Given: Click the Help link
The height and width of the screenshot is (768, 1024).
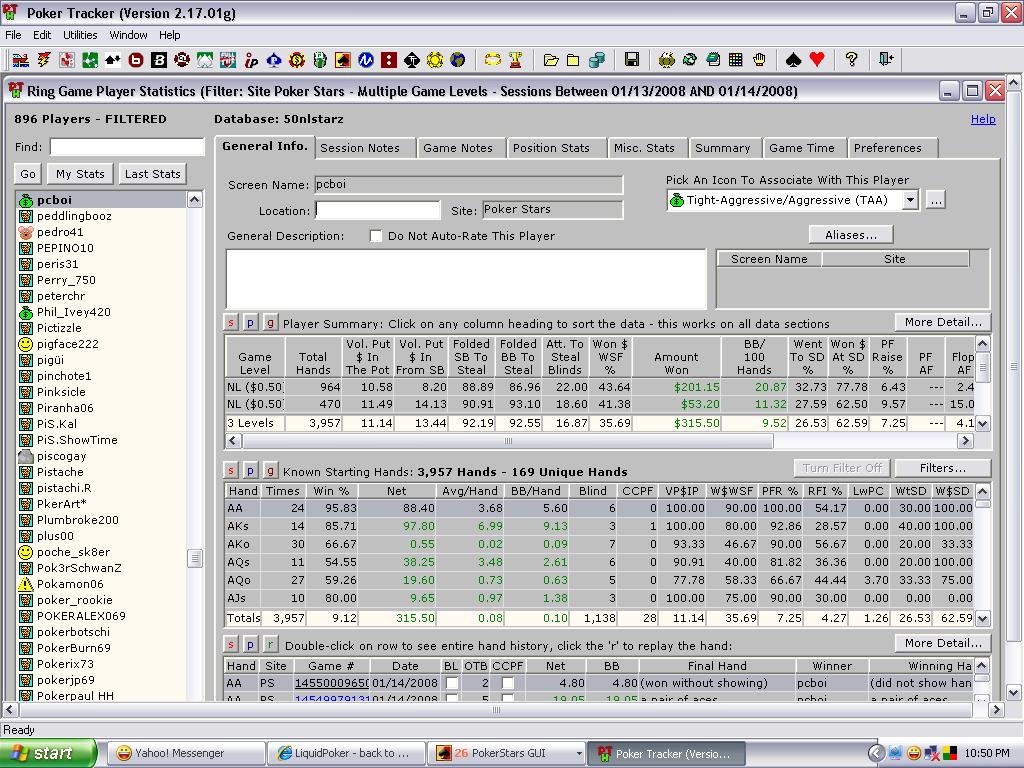Looking at the screenshot, I should point(983,119).
